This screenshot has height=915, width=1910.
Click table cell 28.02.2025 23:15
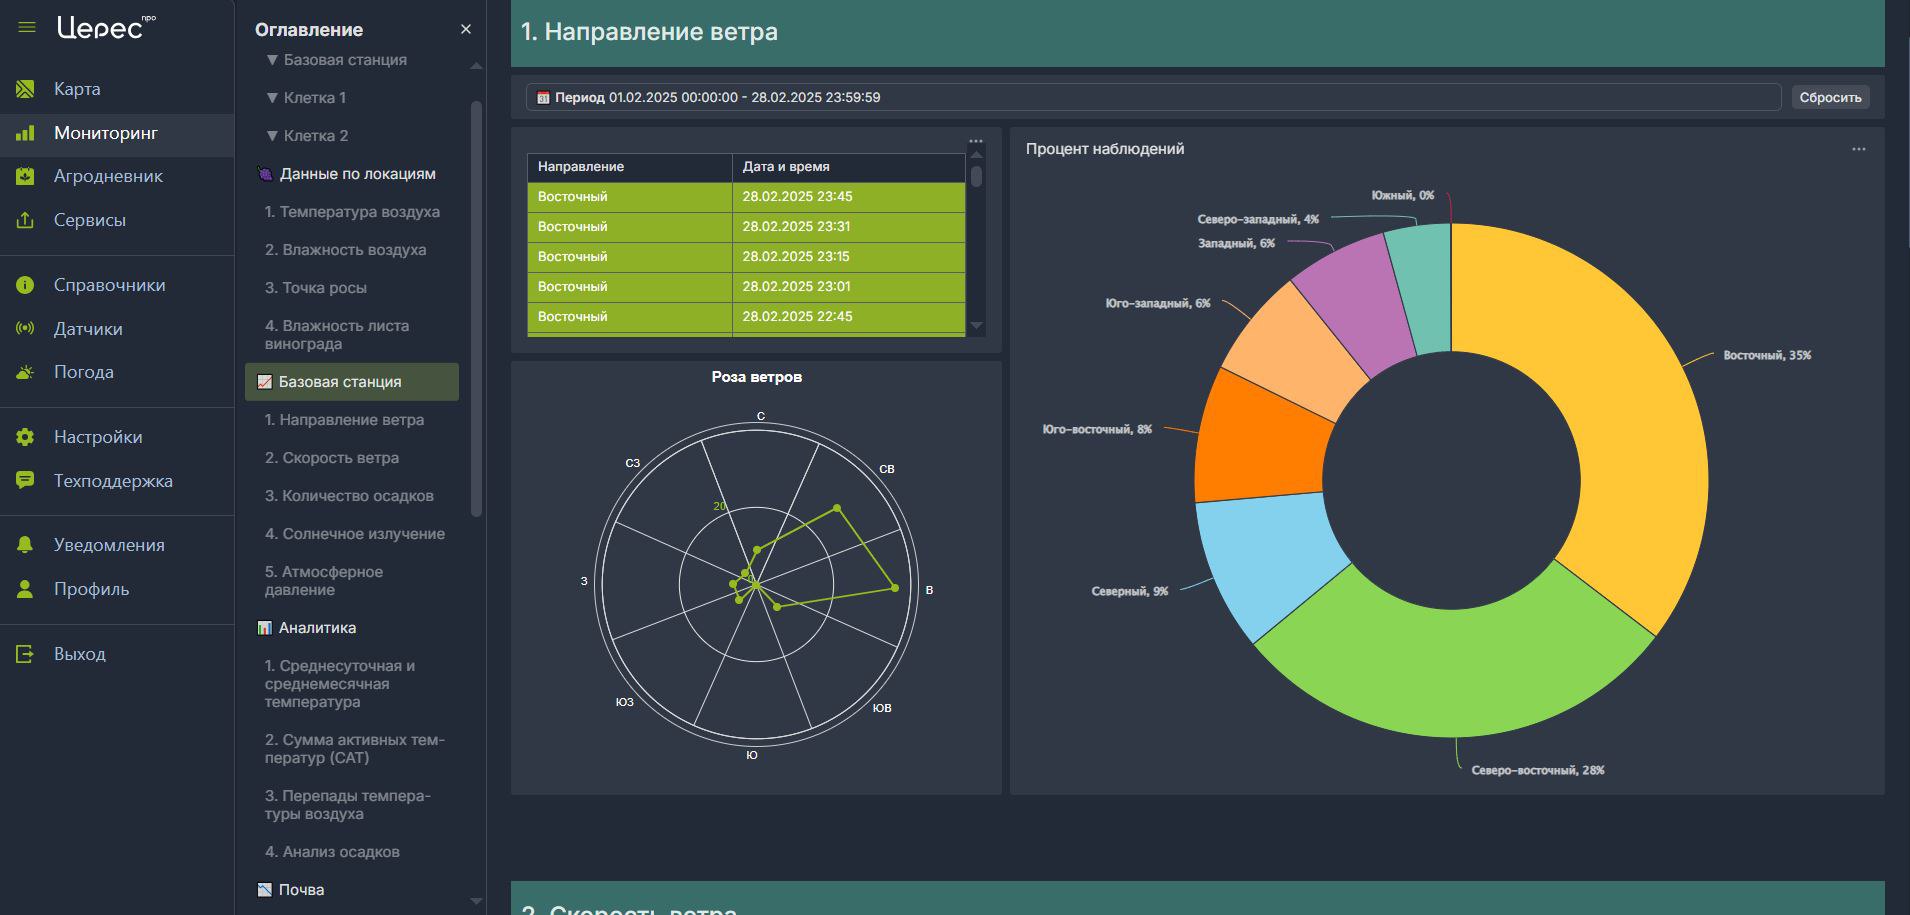pos(849,257)
